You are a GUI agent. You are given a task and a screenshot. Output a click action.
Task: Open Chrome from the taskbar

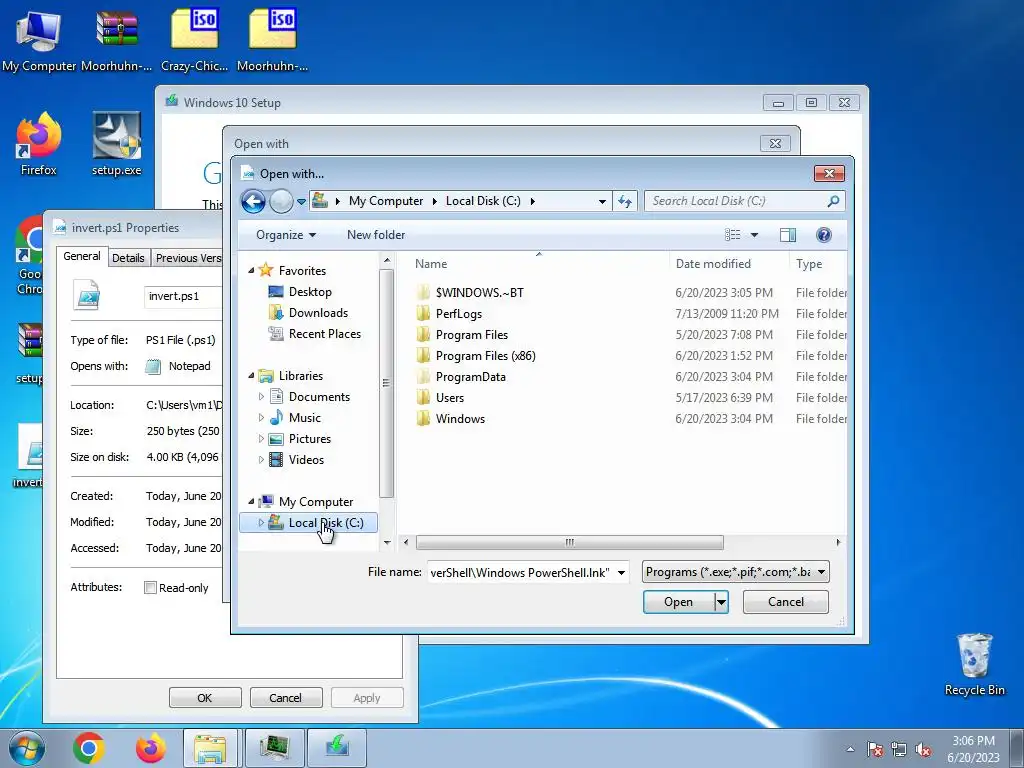[89, 748]
